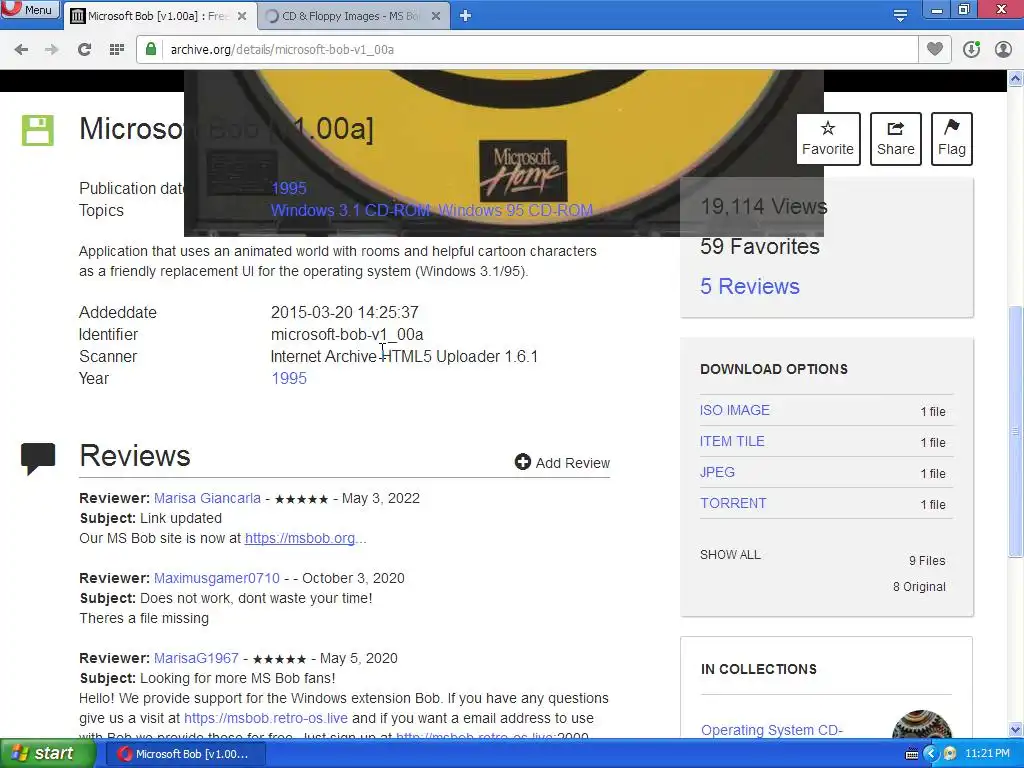This screenshot has height=768, width=1024.
Task: Open the tab menu list icon
Action: [900, 15]
